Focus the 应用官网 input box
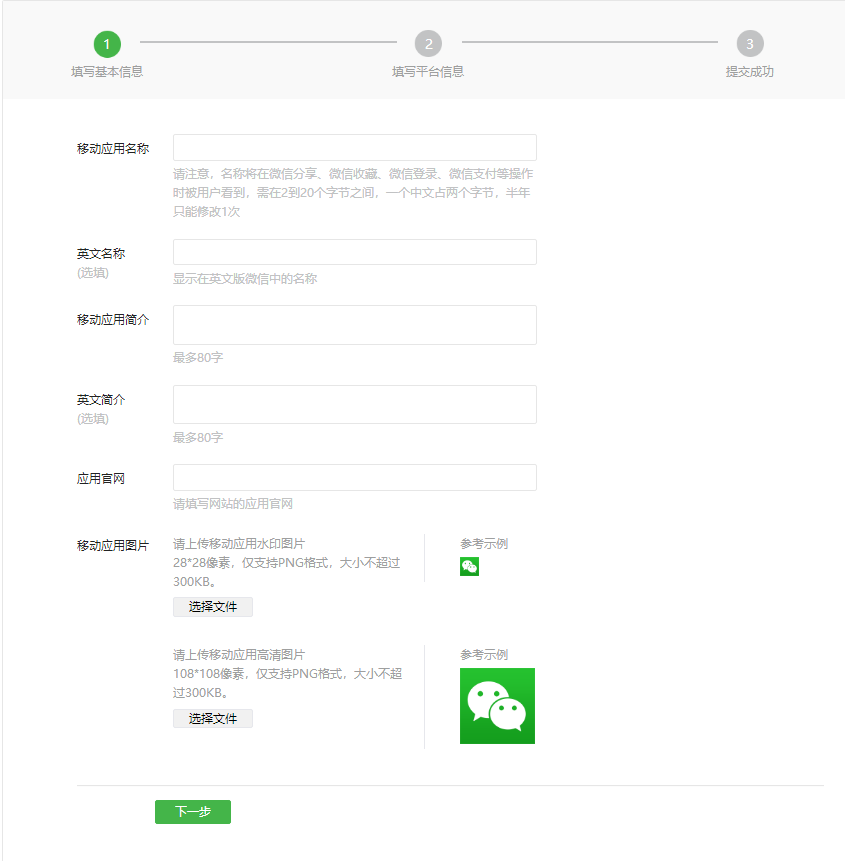The width and height of the screenshot is (845, 861). [x=355, y=478]
